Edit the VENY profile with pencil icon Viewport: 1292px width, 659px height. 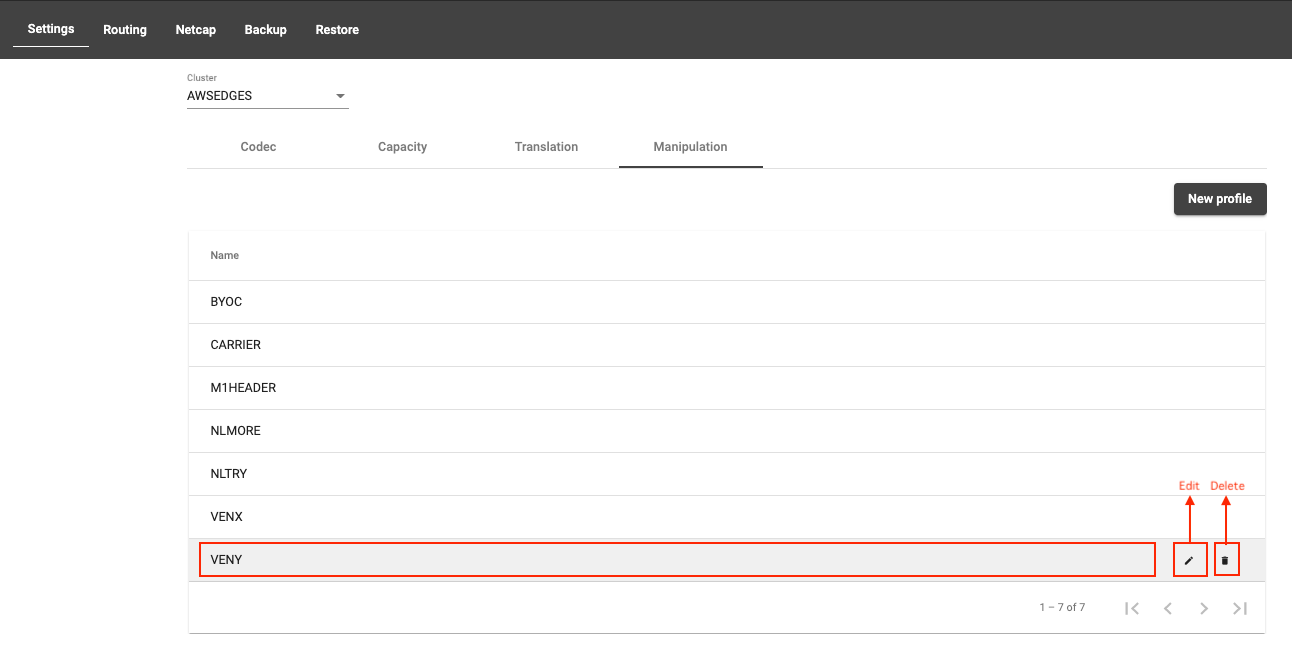1189,560
